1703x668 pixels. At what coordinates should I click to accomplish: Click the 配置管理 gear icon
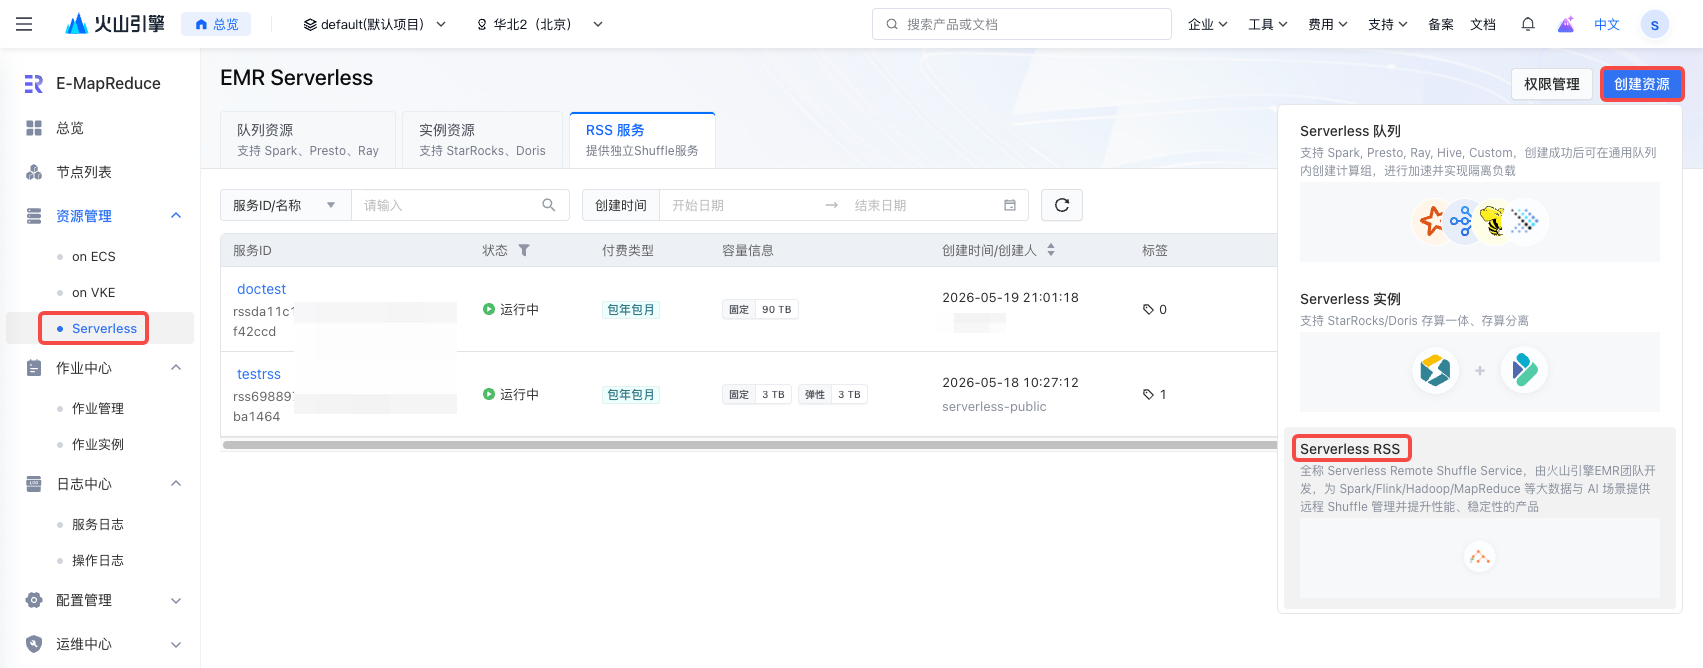click(x=34, y=600)
